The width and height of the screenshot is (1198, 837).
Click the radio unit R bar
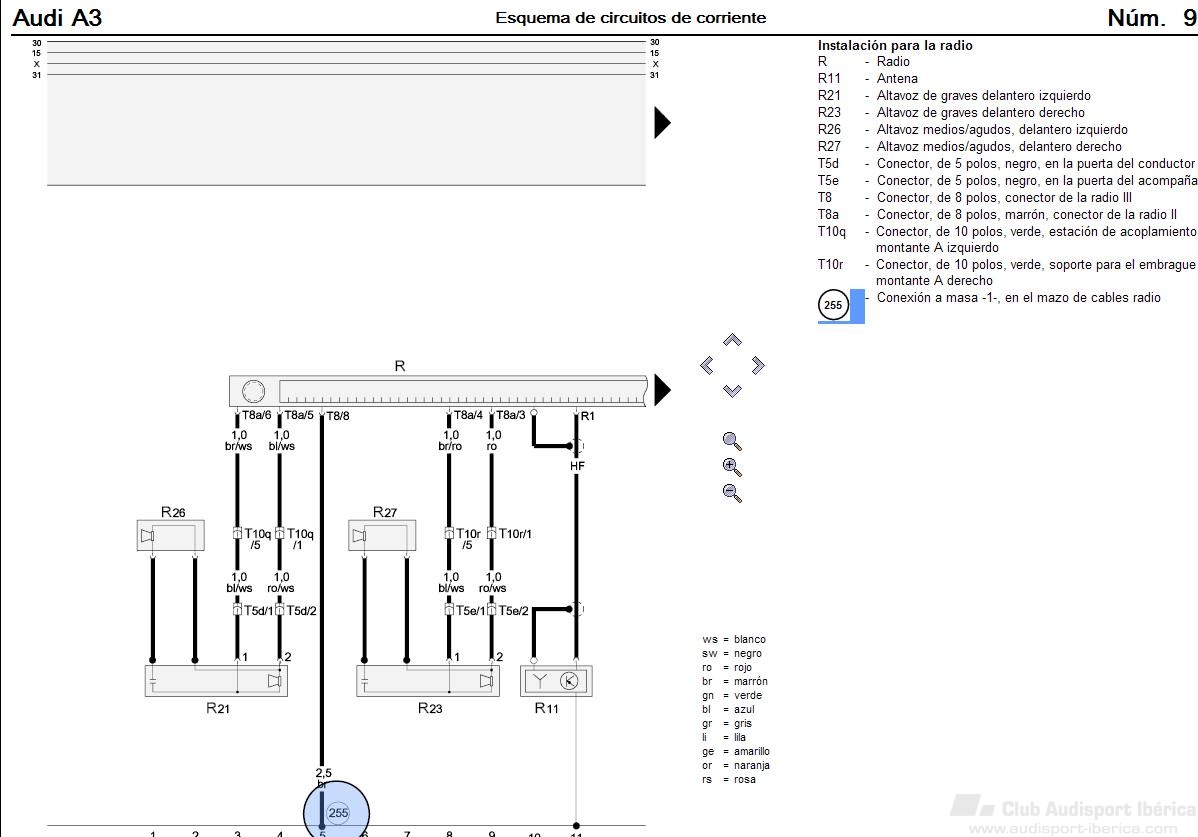[x=438, y=390]
